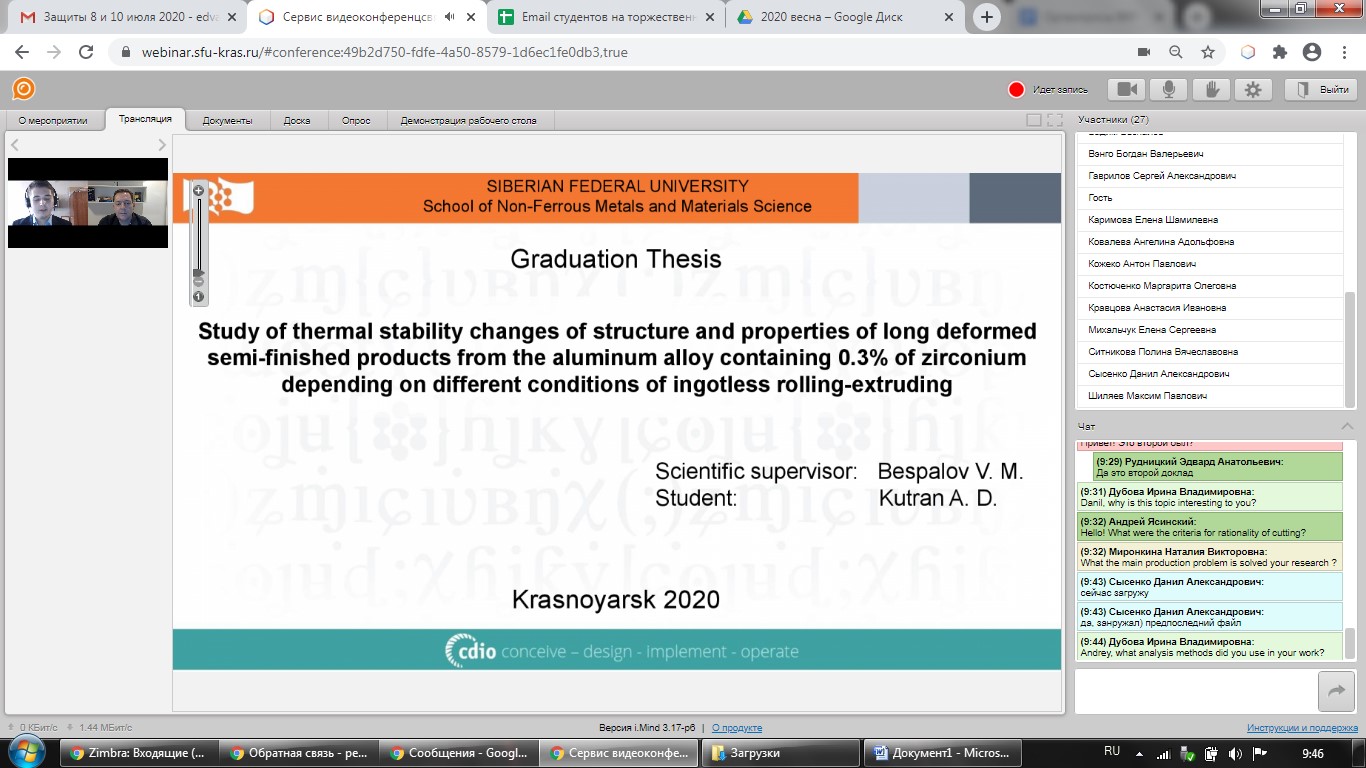This screenshot has width=1366, height=768.
Task: Show next video with right chevron
Action: [x=162, y=146]
